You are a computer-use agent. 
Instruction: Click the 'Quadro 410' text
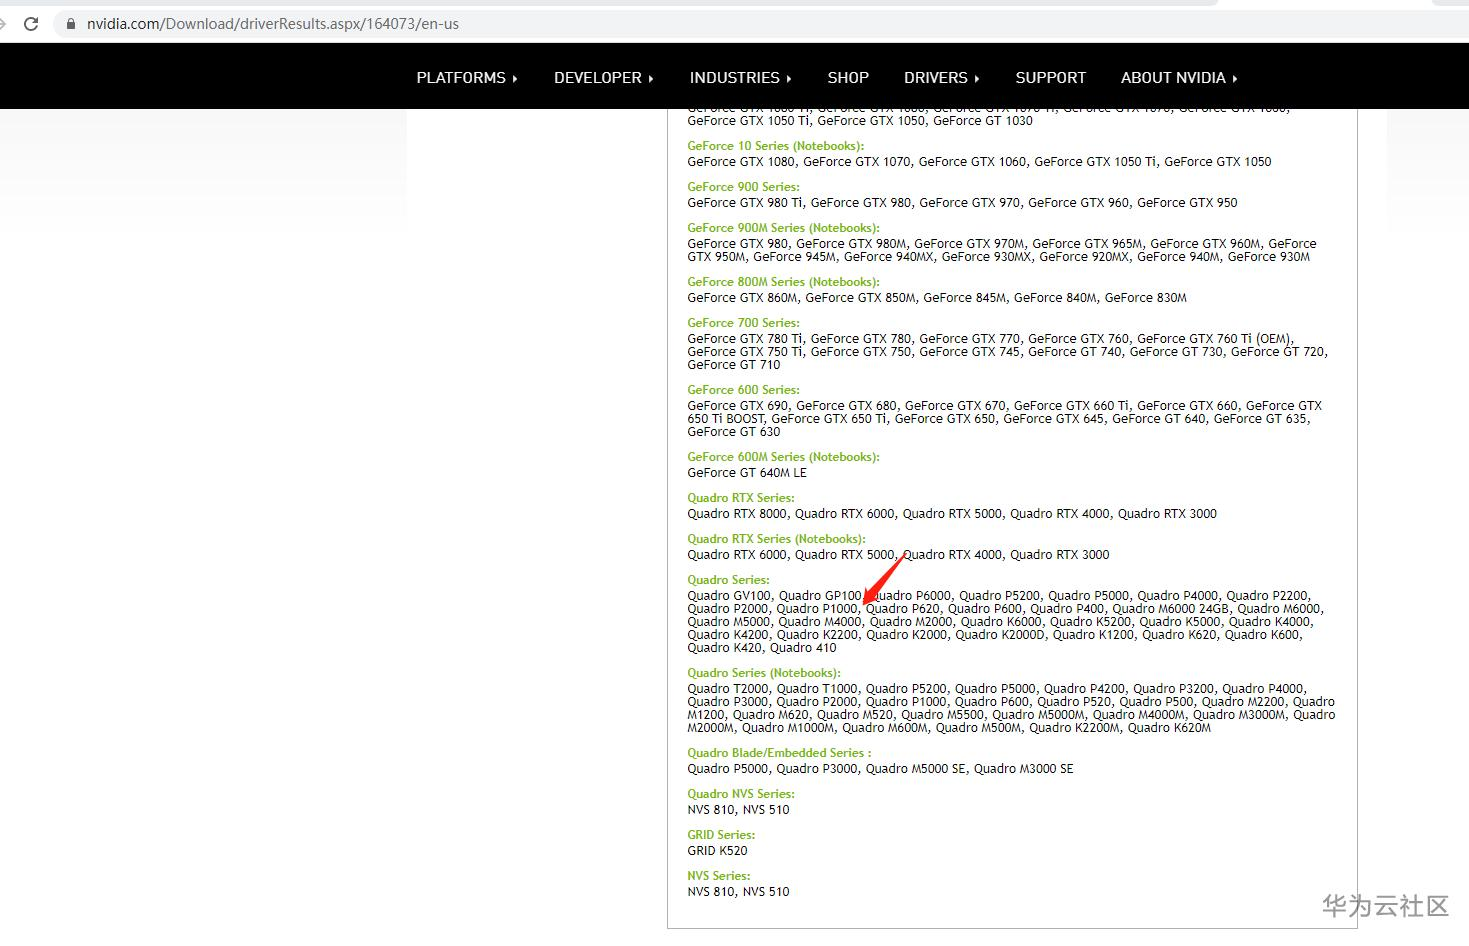803,648
